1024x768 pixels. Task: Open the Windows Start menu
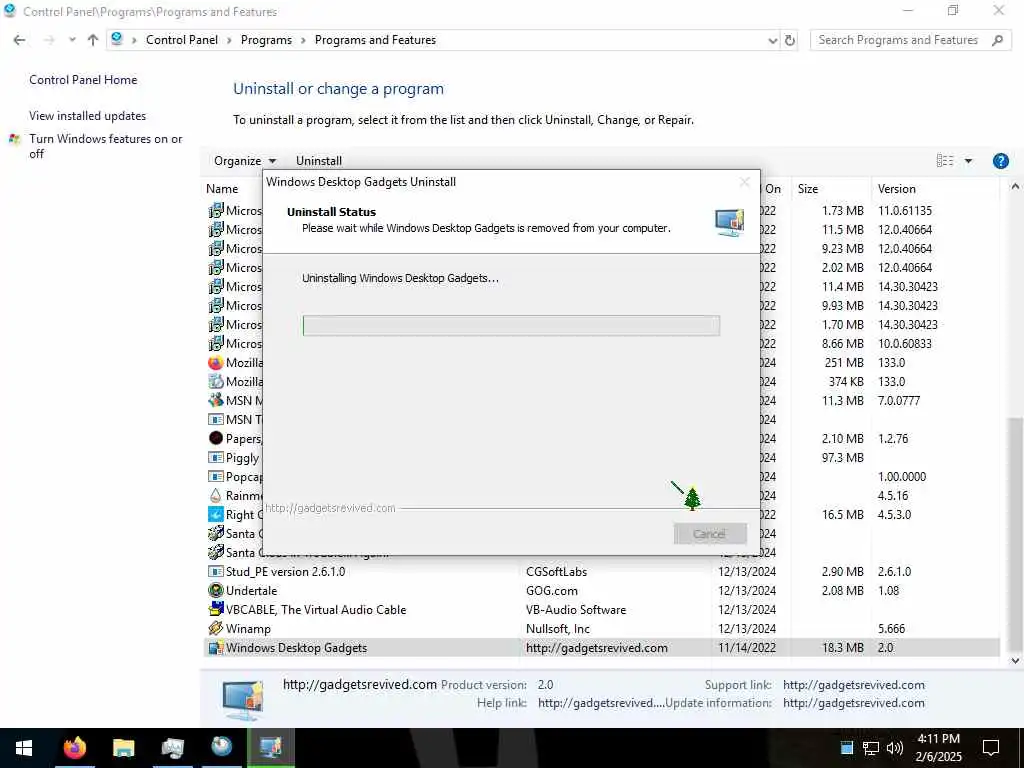point(24,747)
